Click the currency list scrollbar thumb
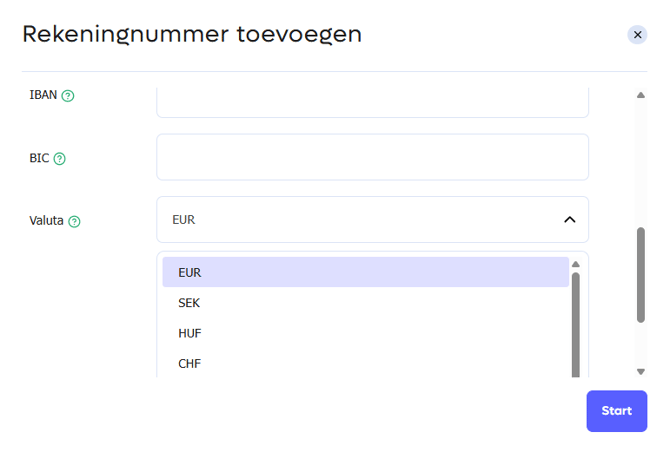 [576, 325]
